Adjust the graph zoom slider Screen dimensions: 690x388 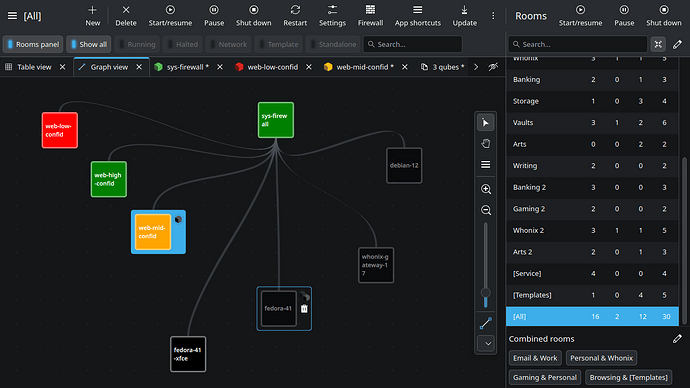click(x=486, y=265)
